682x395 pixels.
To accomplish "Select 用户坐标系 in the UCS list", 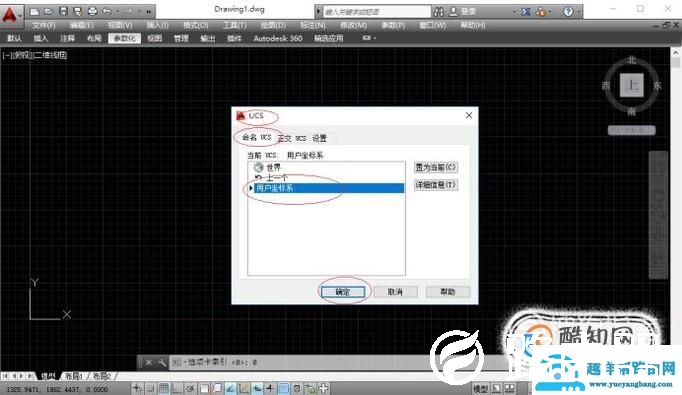I will click(326, 188).
